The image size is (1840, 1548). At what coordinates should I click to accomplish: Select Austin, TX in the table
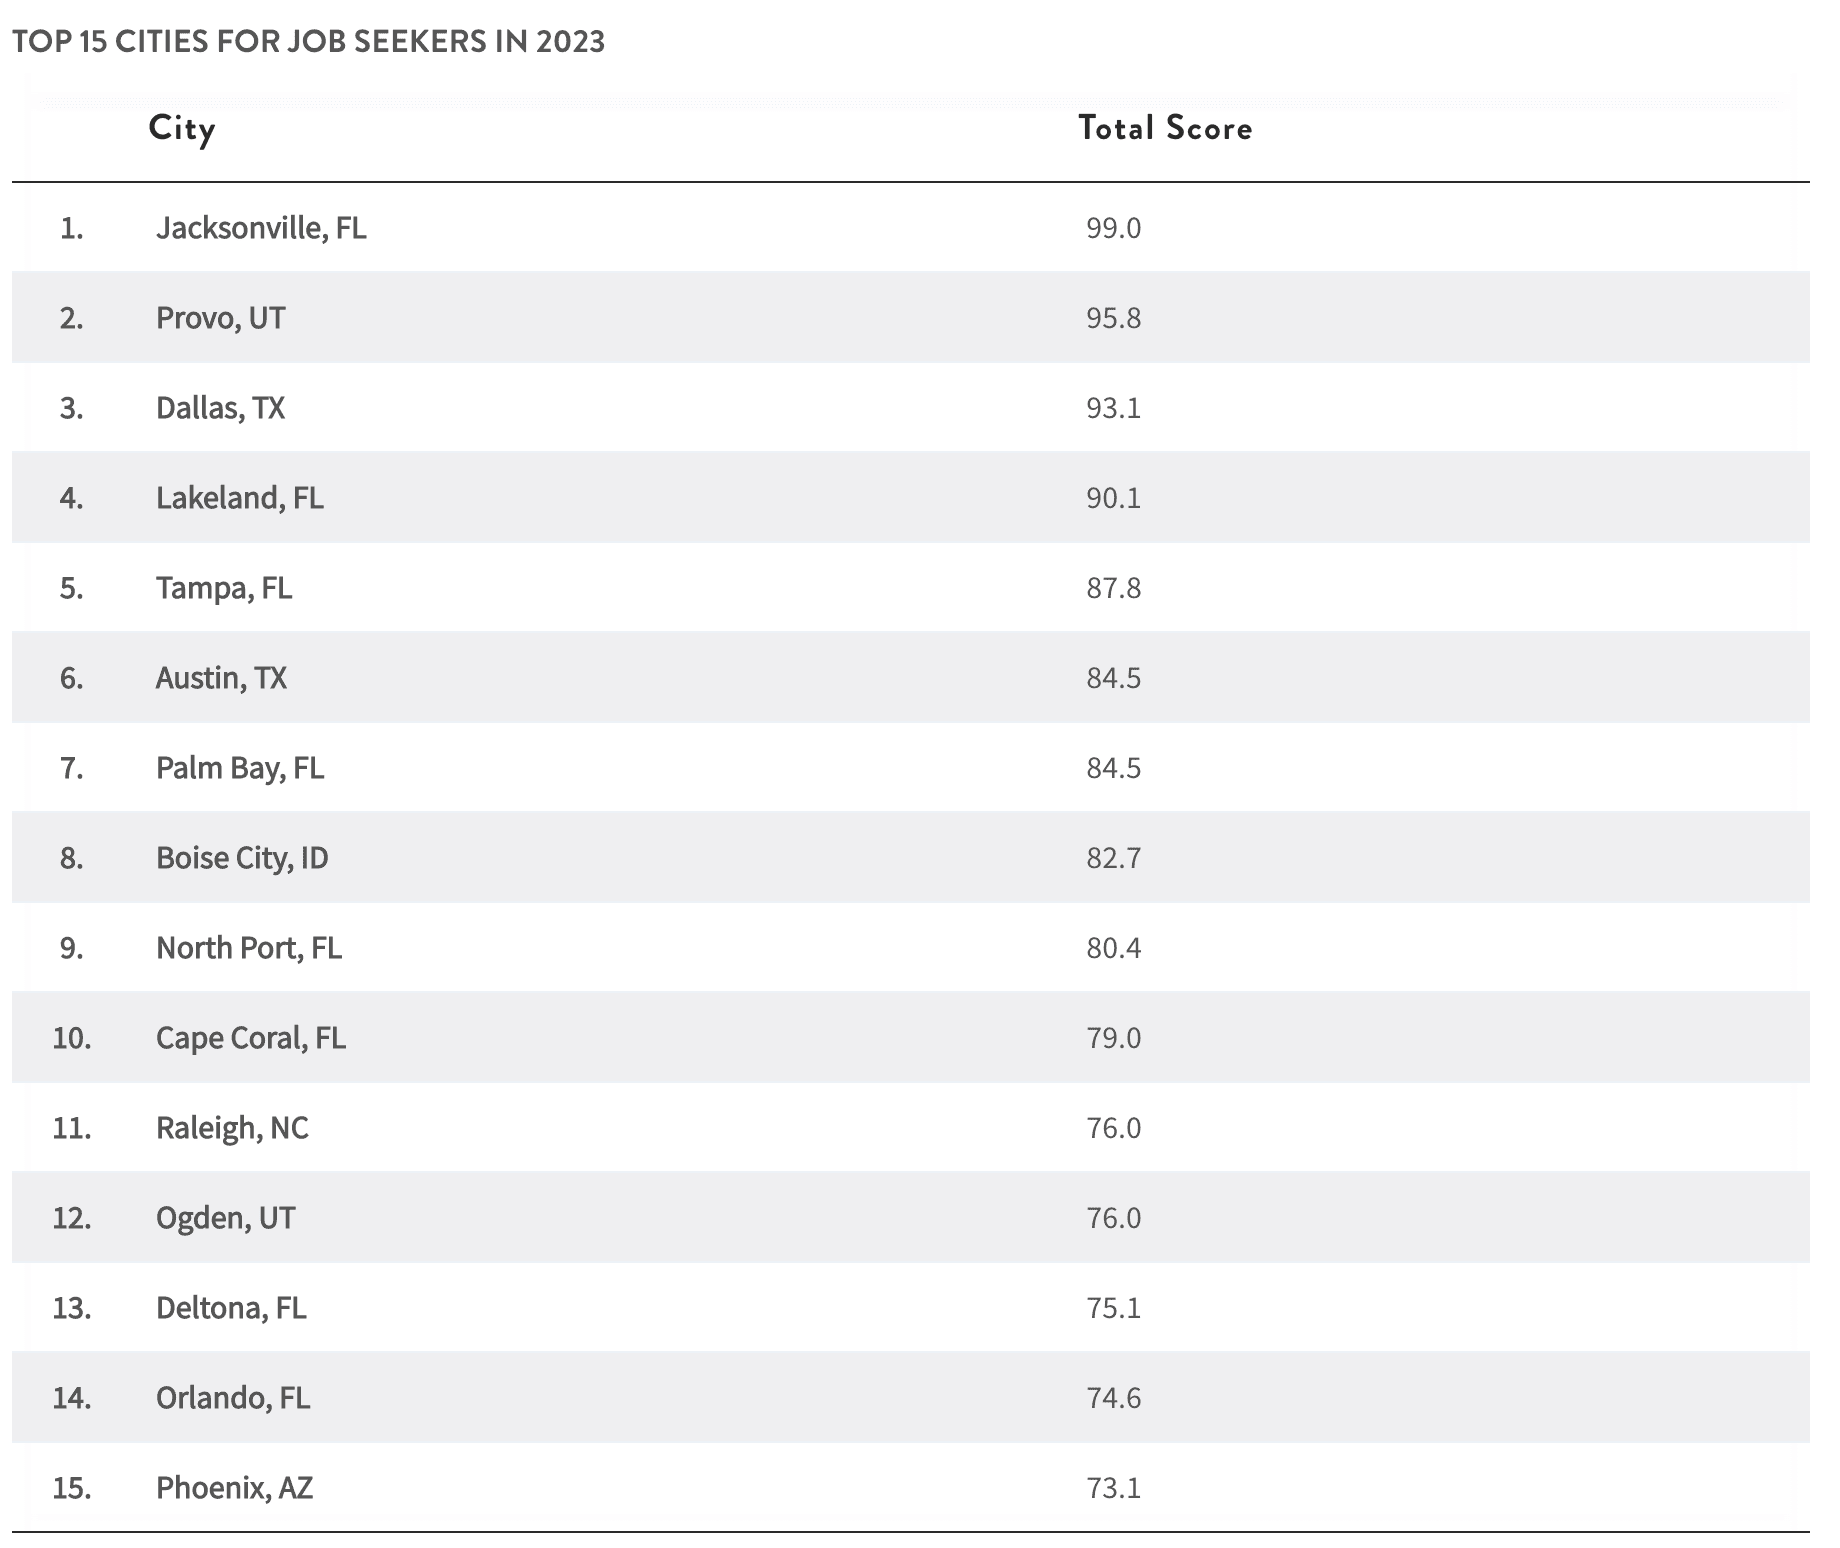(221, 678)
